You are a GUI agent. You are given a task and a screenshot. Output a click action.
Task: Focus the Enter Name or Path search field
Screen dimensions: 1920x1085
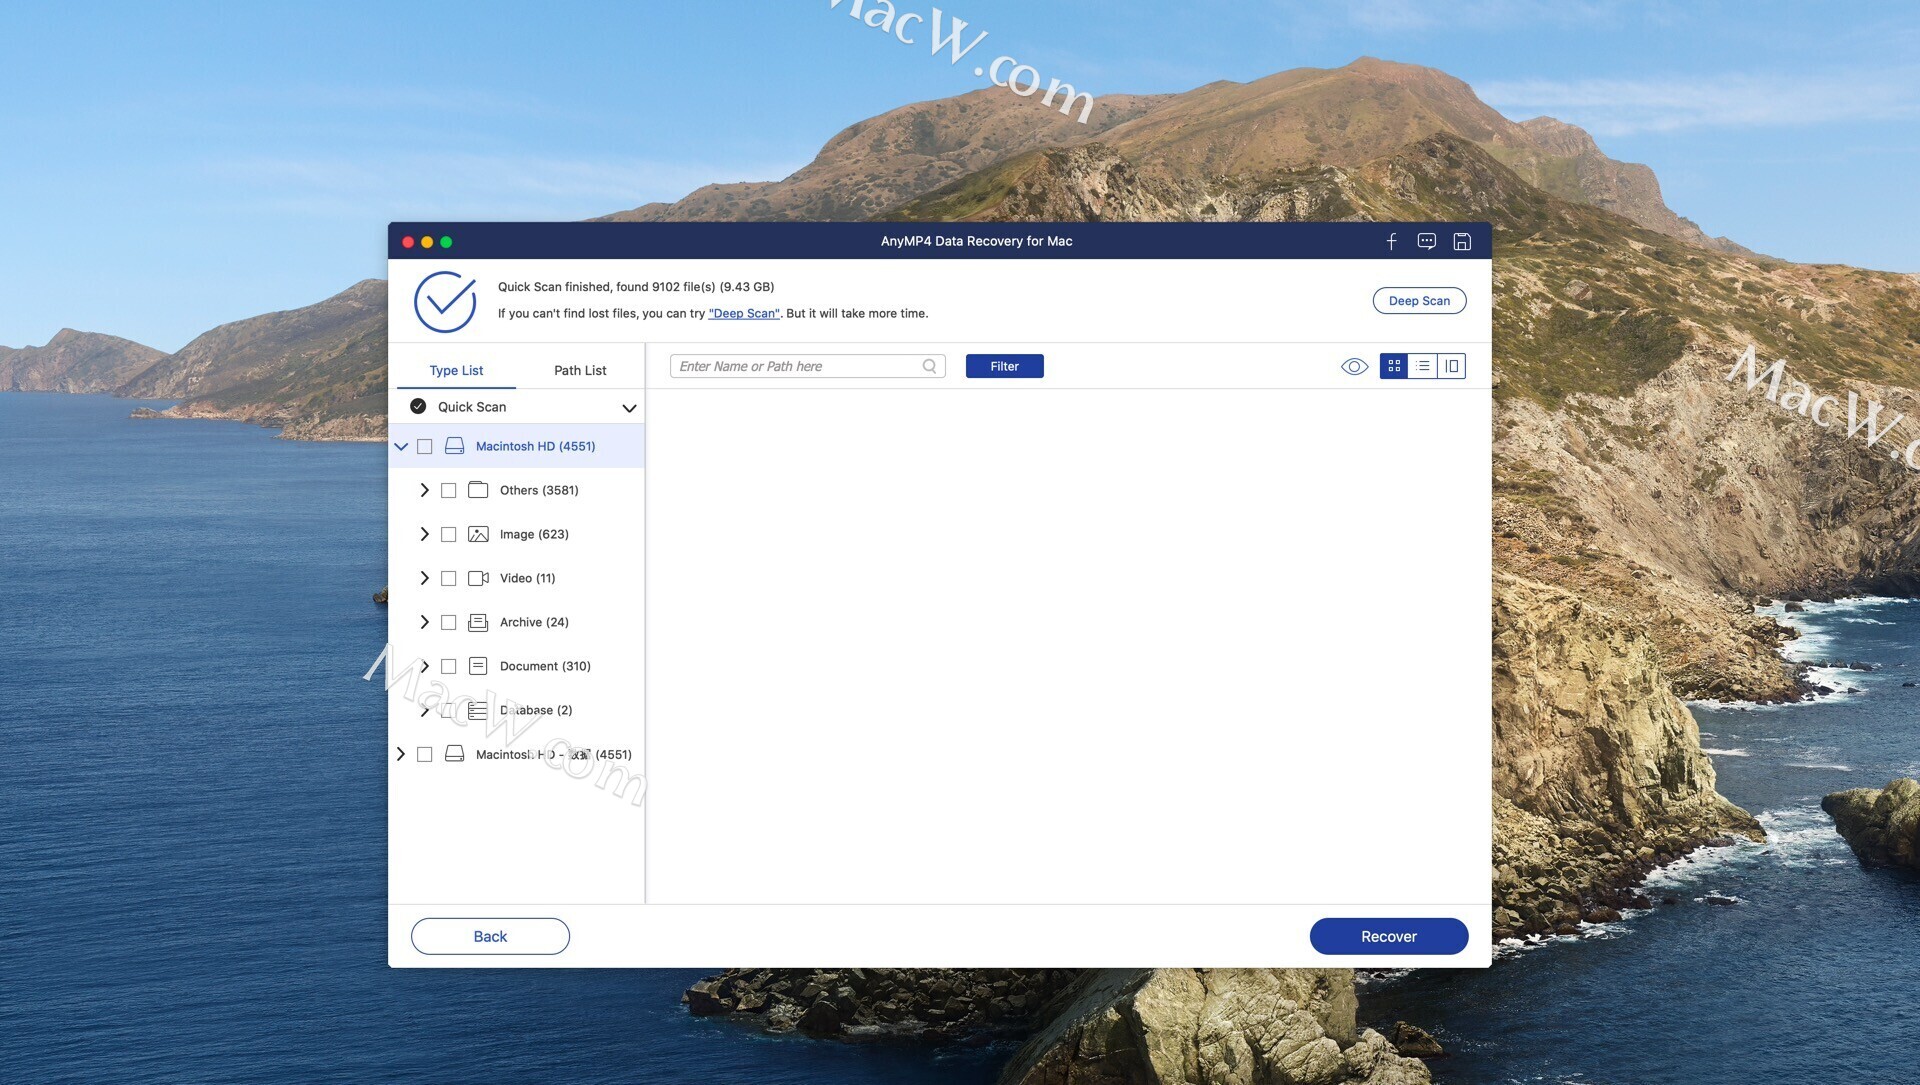(x=807, y=366)
